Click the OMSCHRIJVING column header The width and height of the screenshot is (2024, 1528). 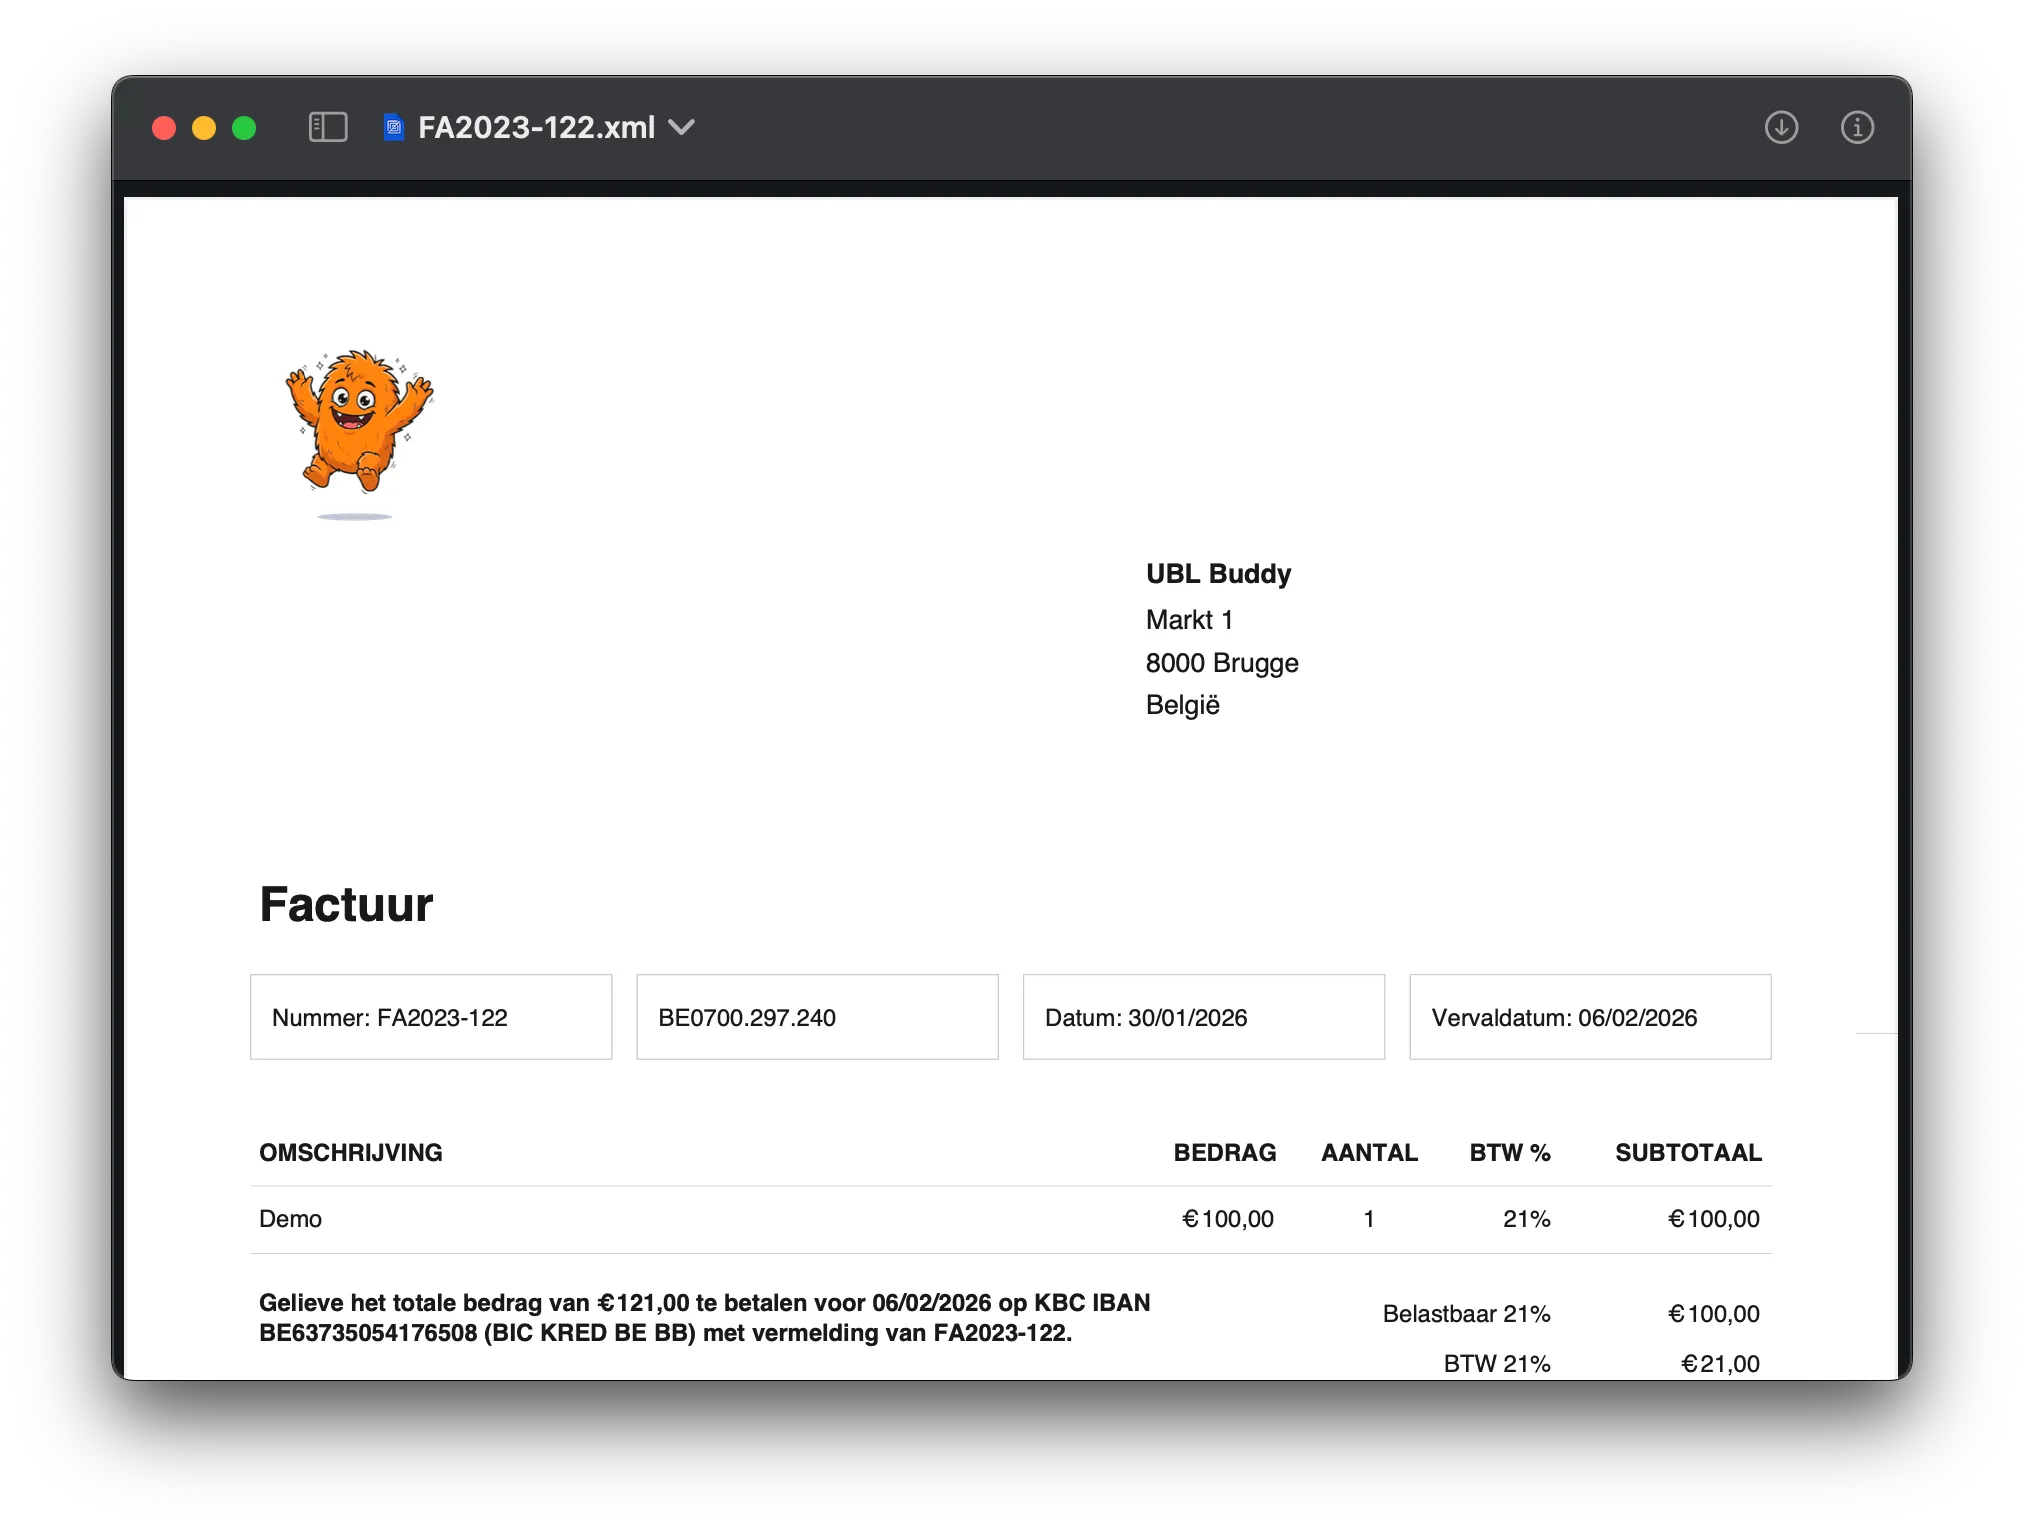click(350, 1152)
